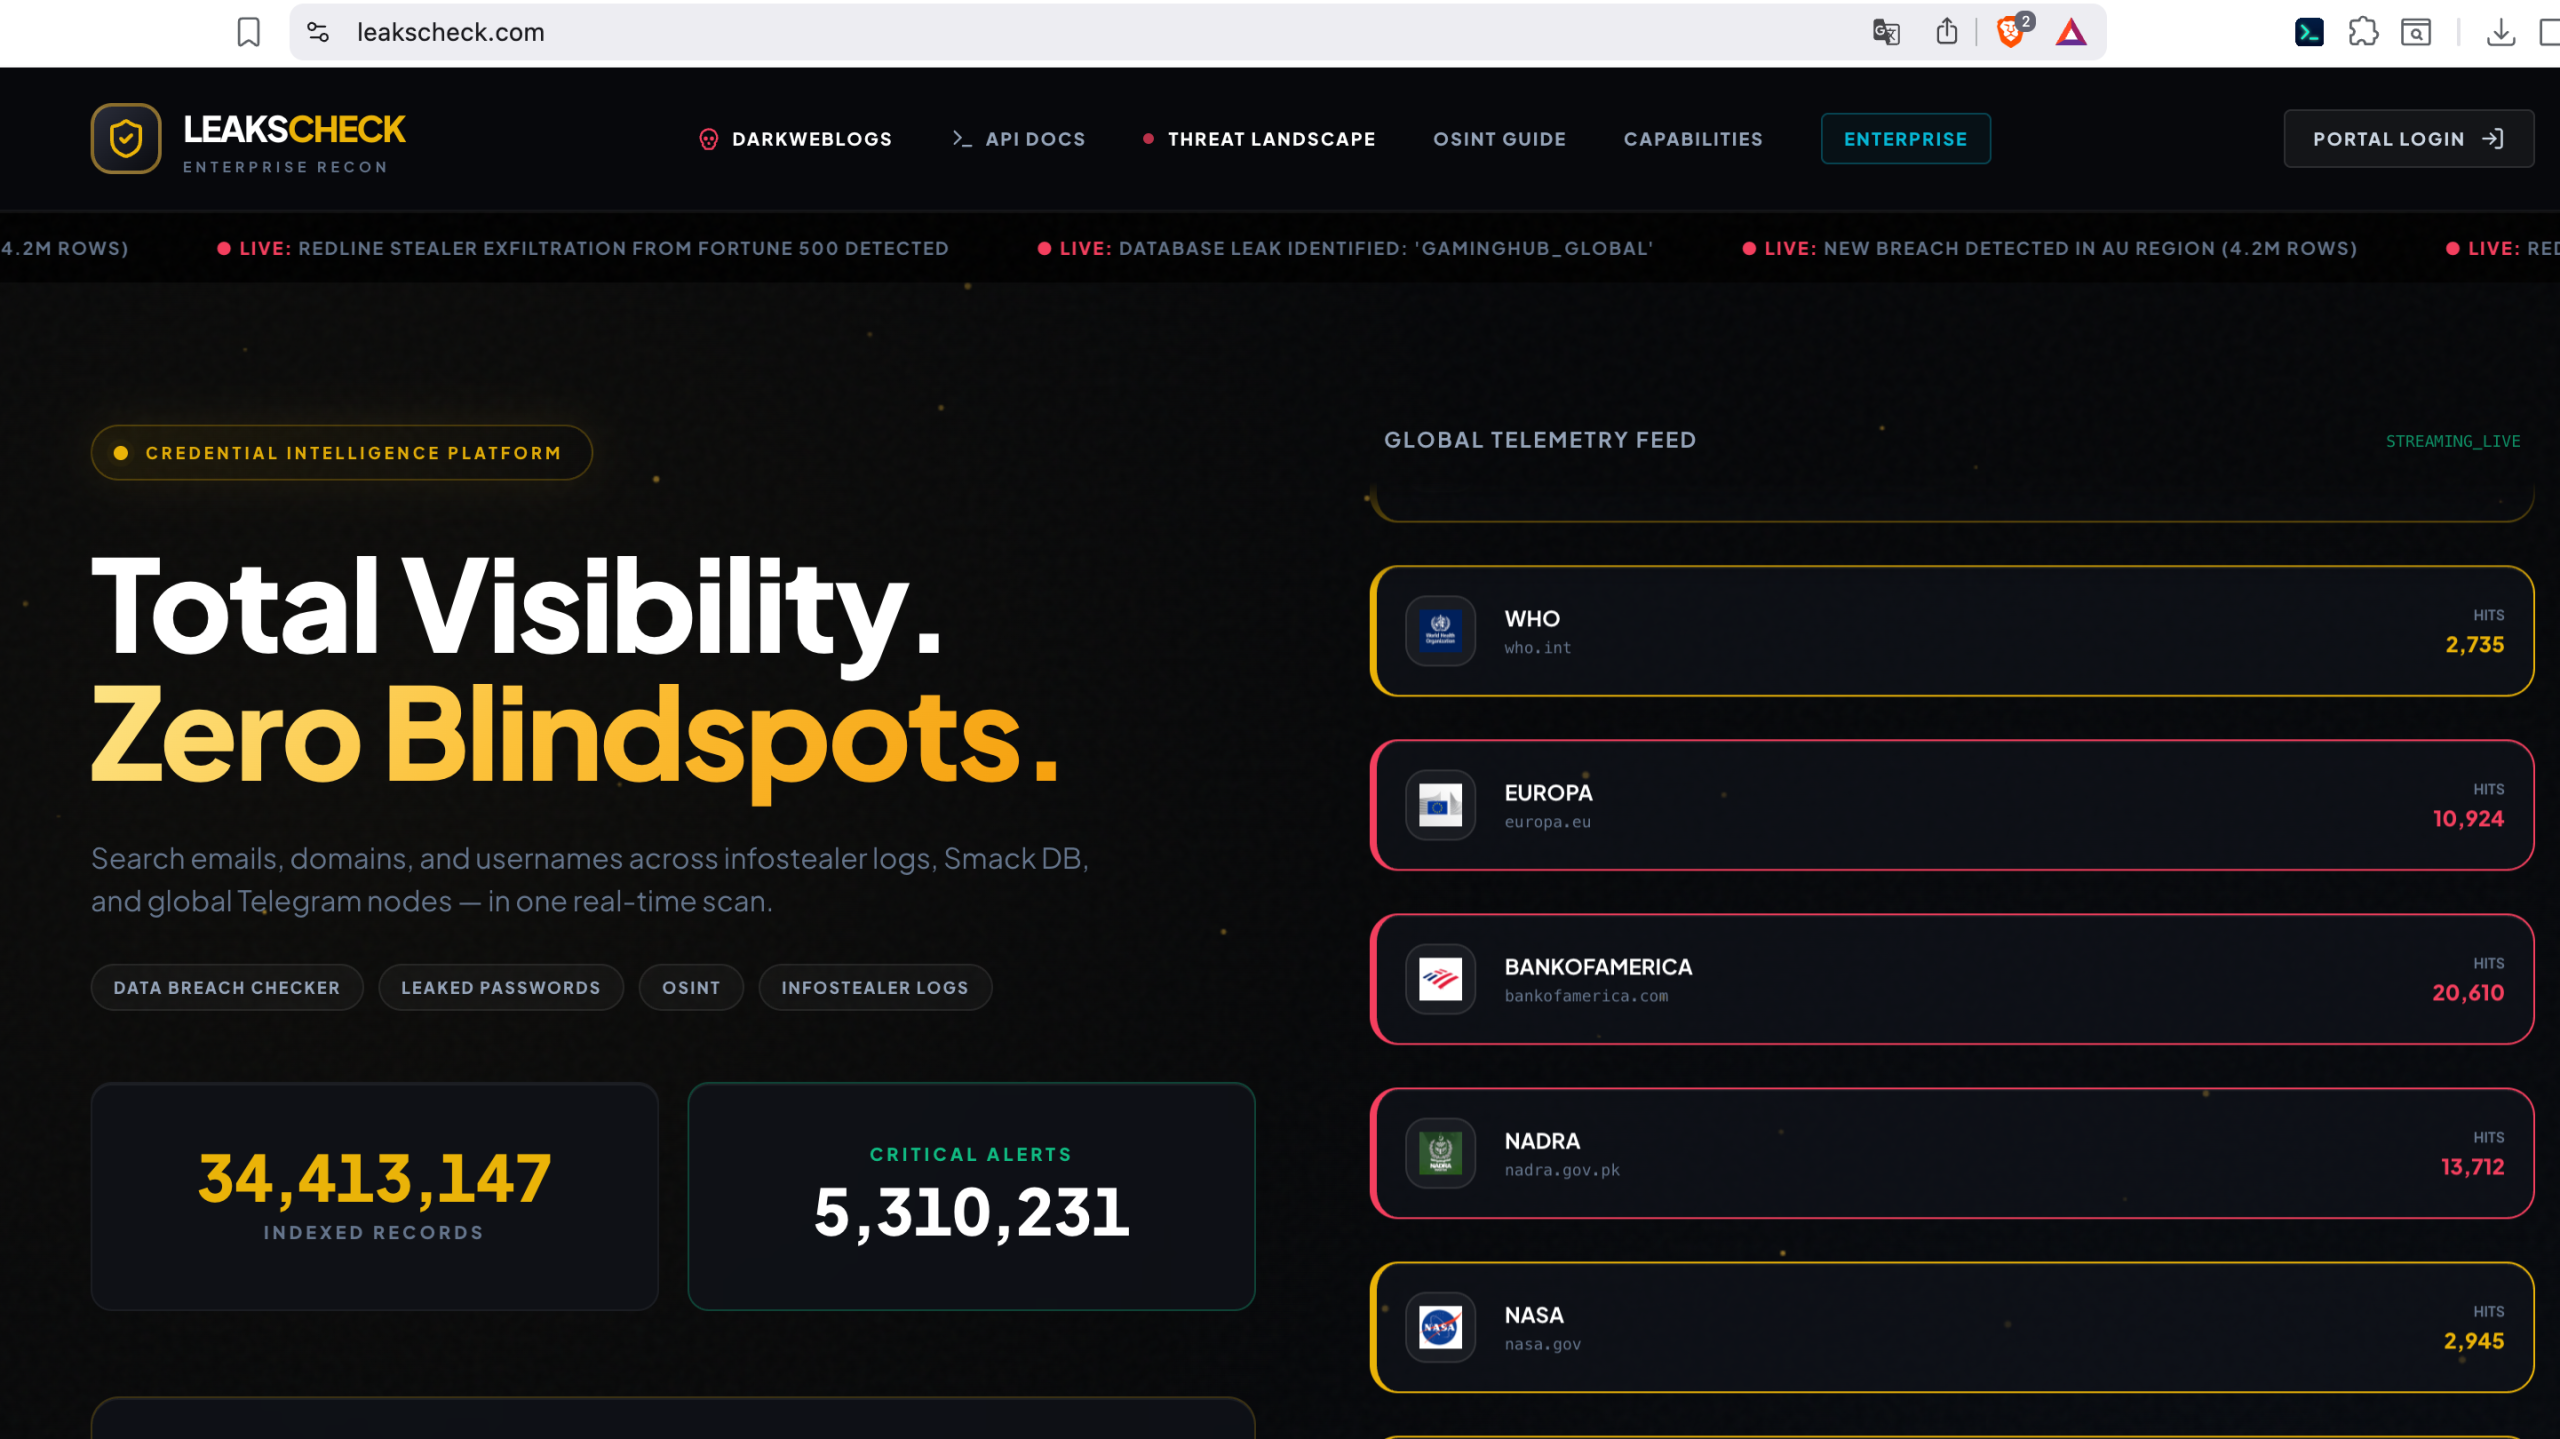Click the 2,735 hits value

tap(2475, 645)
